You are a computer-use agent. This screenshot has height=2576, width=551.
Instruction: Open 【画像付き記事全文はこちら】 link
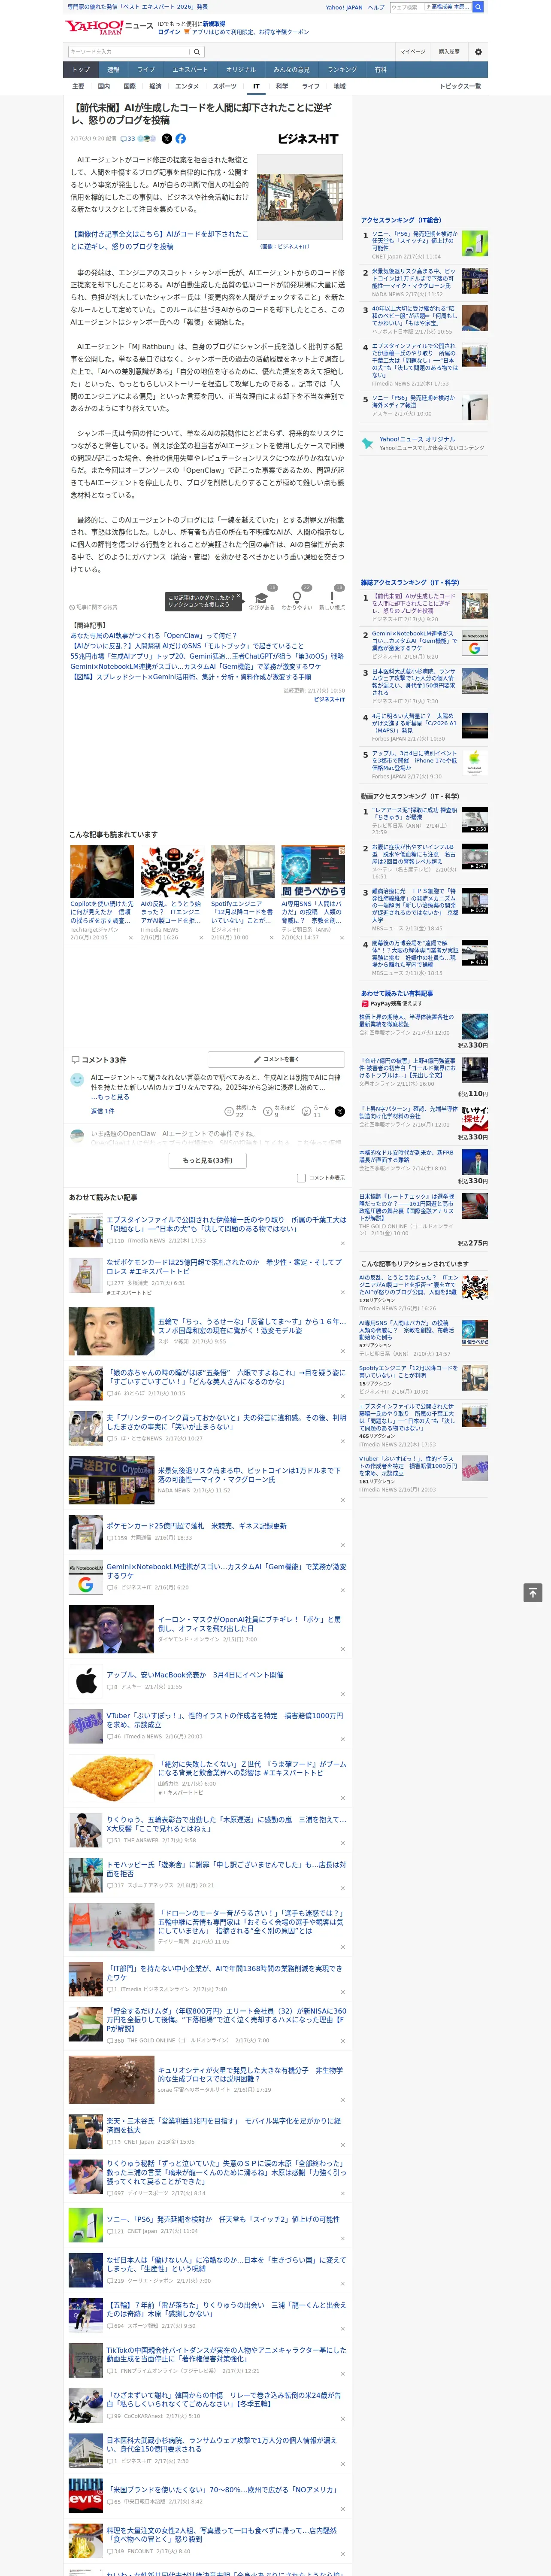point(159,240)
